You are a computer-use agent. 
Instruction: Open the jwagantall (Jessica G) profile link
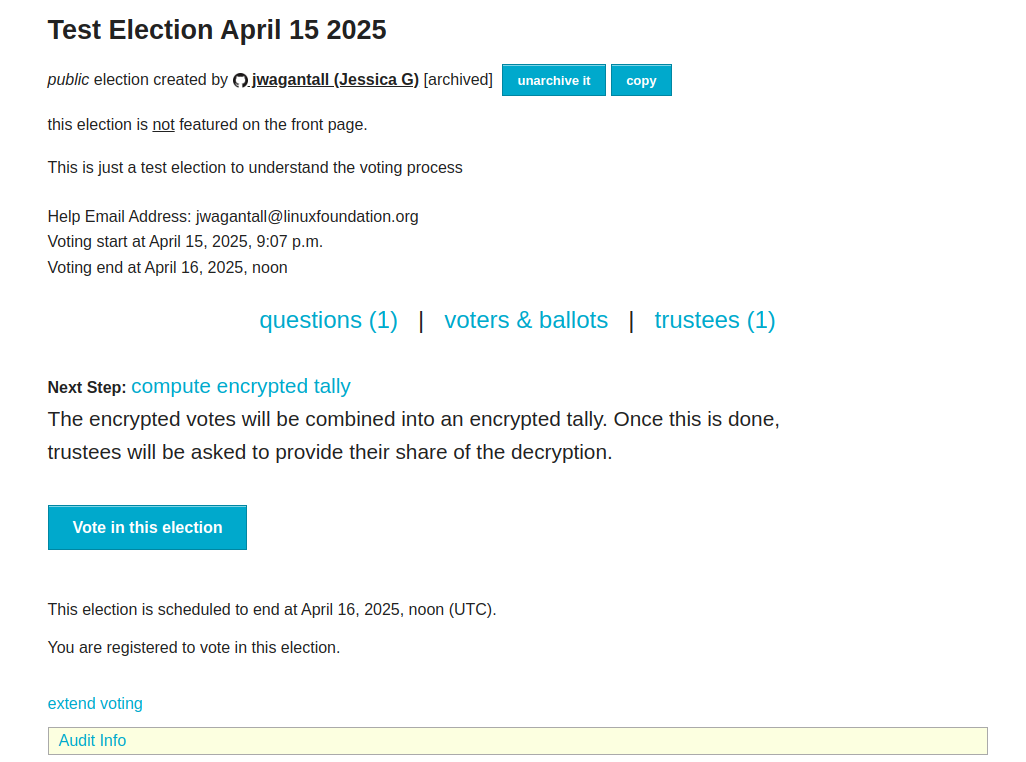tap(335, 80)
